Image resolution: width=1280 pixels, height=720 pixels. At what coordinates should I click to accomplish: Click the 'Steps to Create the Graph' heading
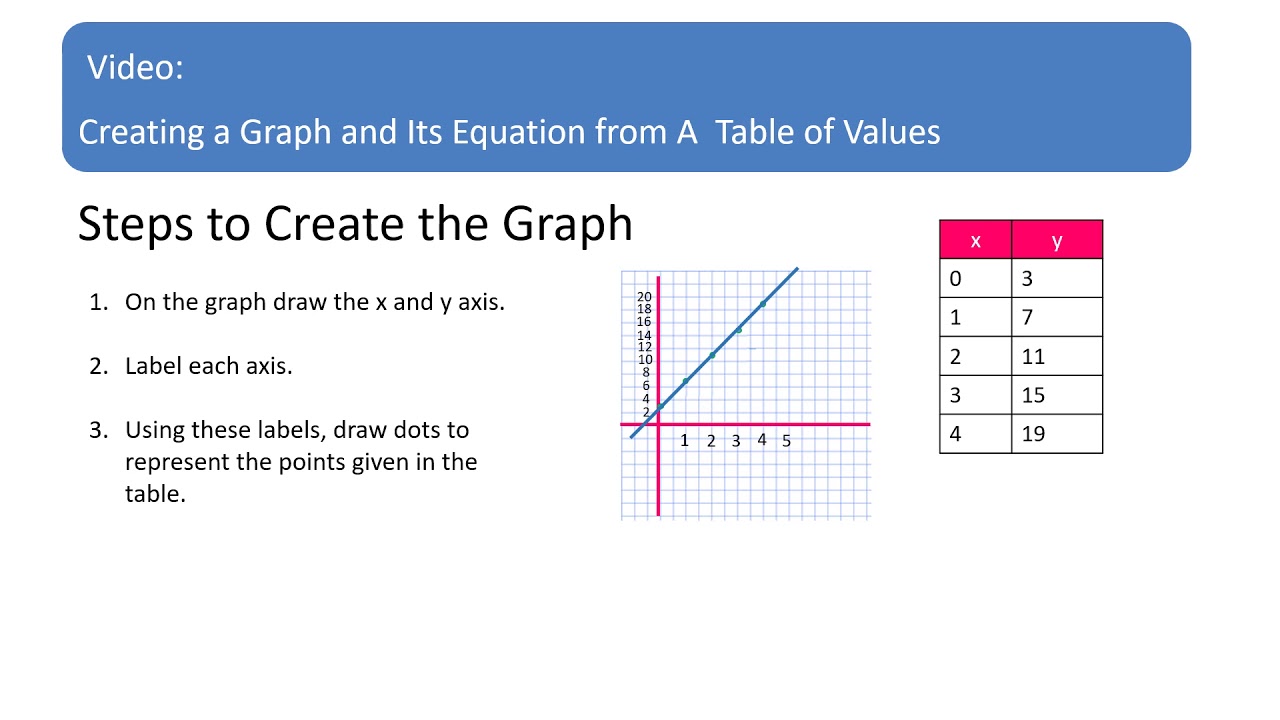click(x=355, y=224)
